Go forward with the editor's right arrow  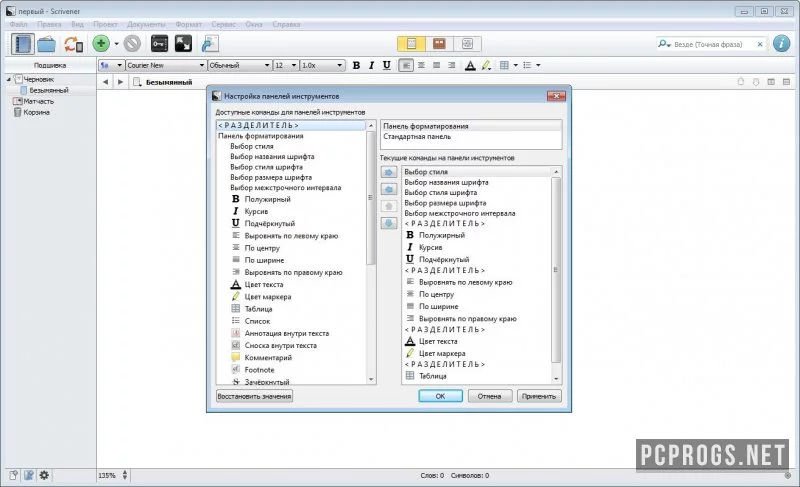120,82
